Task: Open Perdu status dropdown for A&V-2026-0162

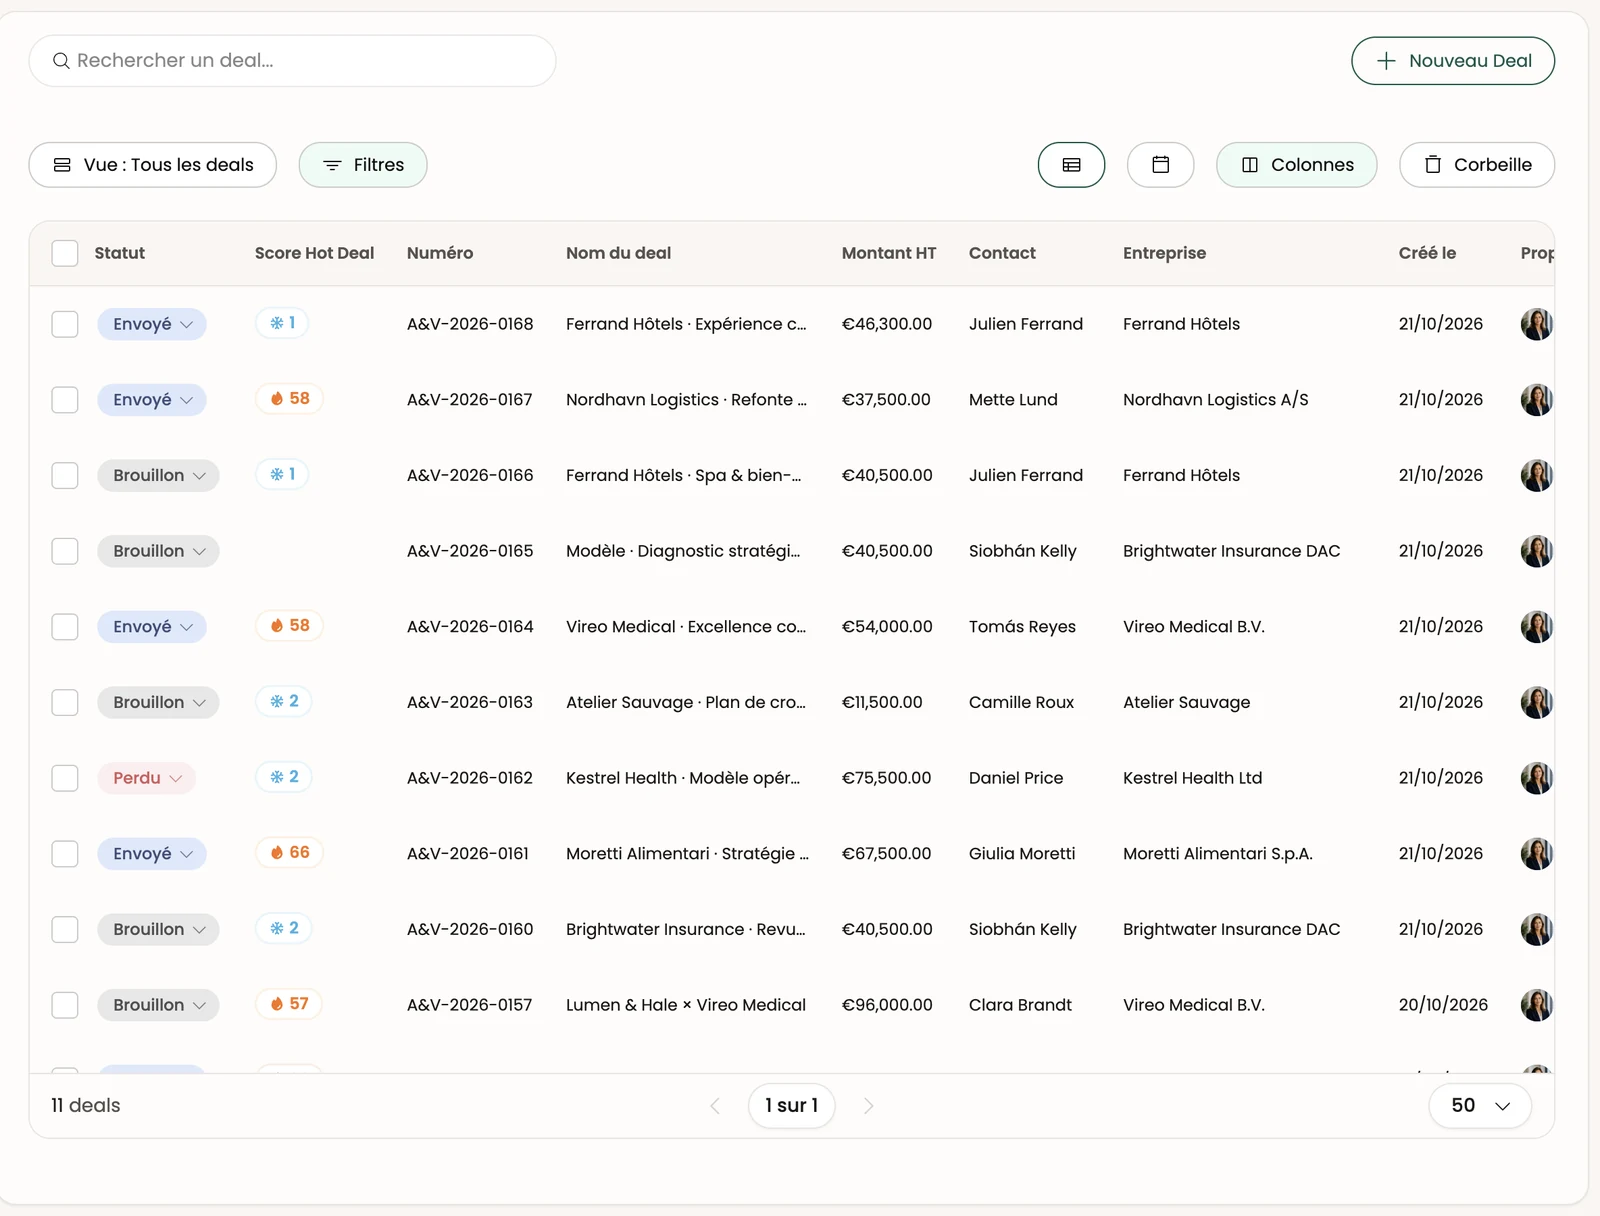Action: tap(146, 778)
